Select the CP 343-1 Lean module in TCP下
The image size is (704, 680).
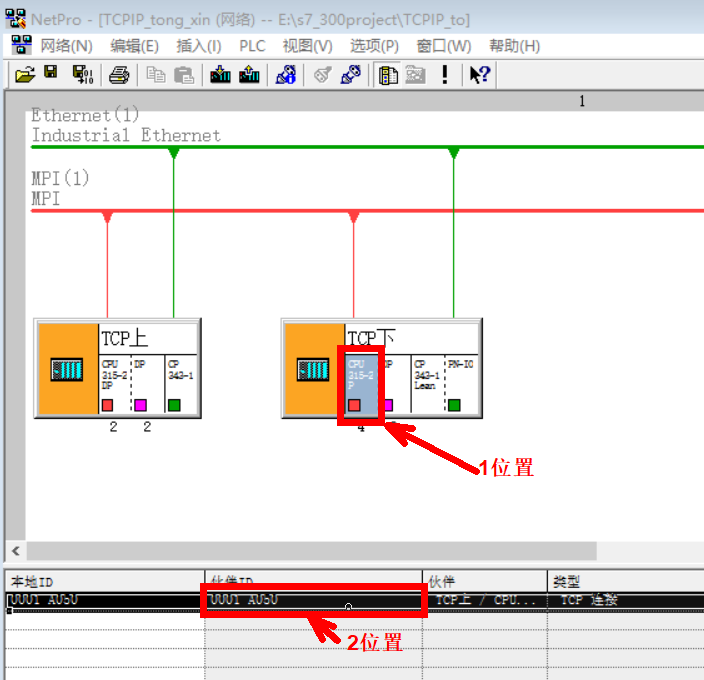[426, 382]
